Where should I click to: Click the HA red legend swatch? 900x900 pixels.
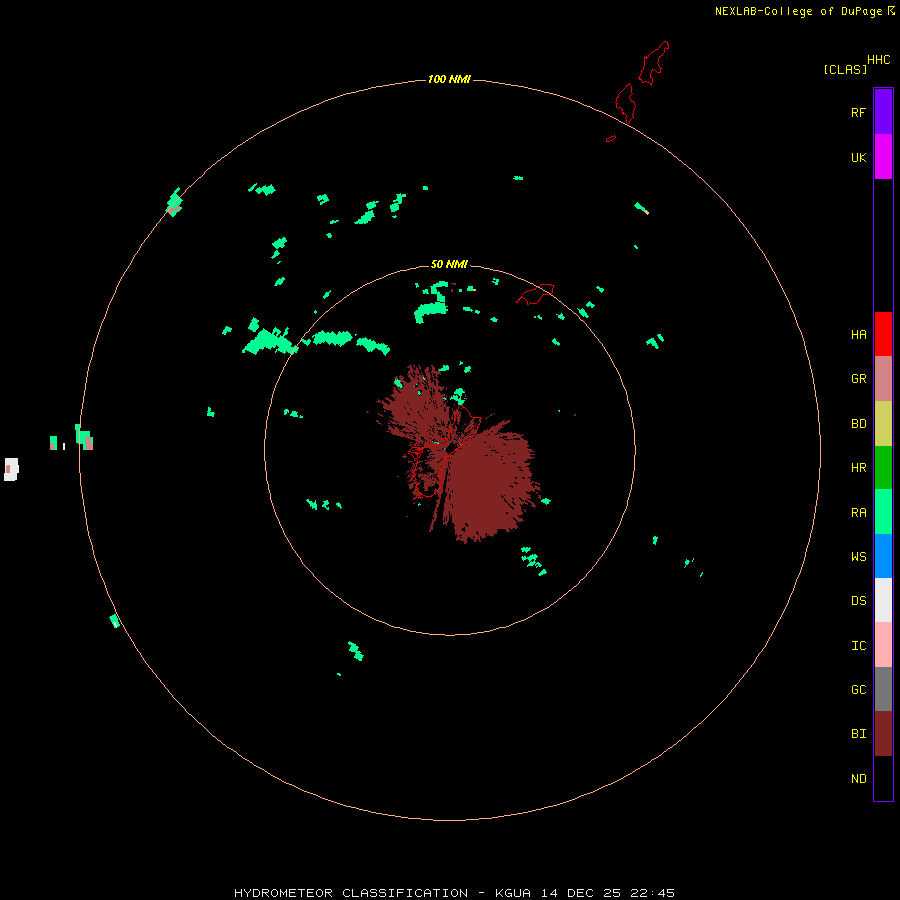[x=883, y=334]
